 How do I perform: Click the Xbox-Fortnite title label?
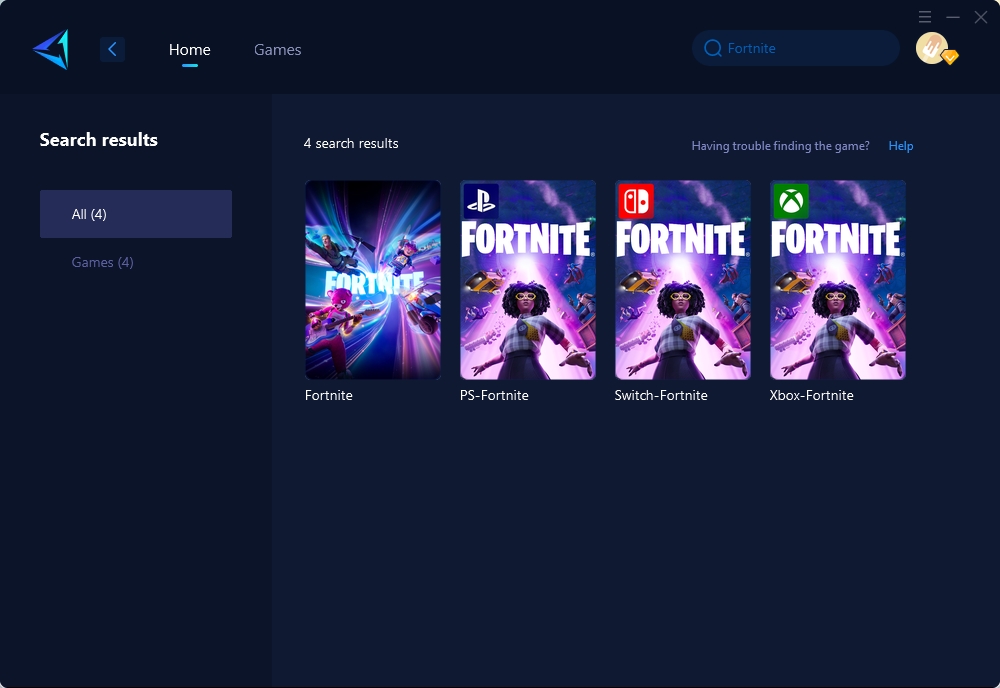tap(812, 395)
